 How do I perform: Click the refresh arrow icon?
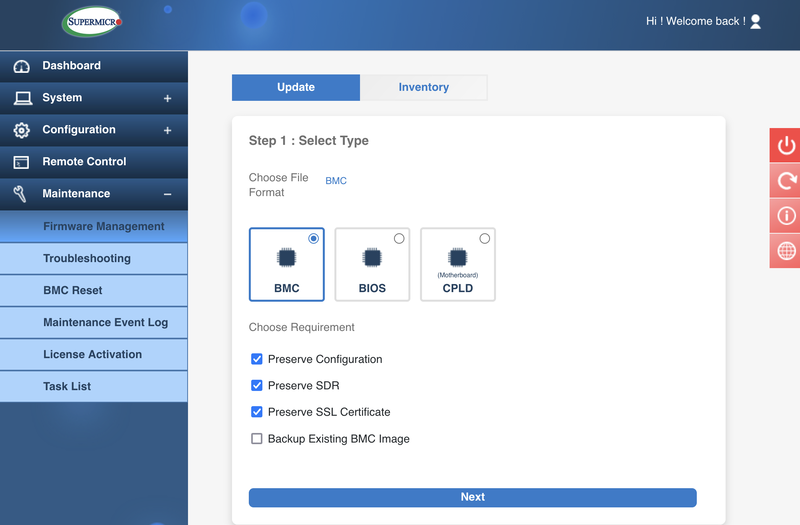pyautogui.click(x=786, y=180)
